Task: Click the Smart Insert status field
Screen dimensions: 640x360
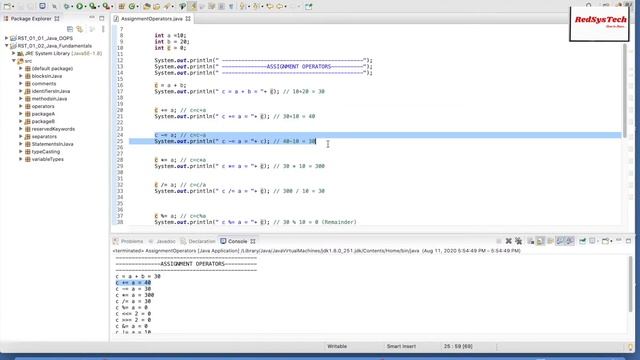Action: click(x=401, y=346)
